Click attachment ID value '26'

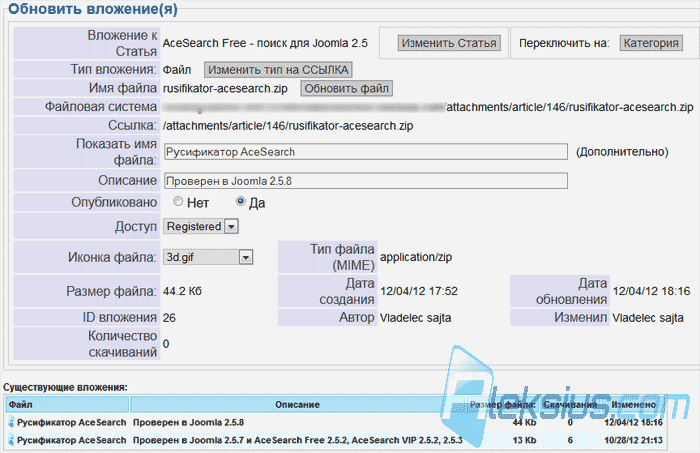(x=169, y=318)
